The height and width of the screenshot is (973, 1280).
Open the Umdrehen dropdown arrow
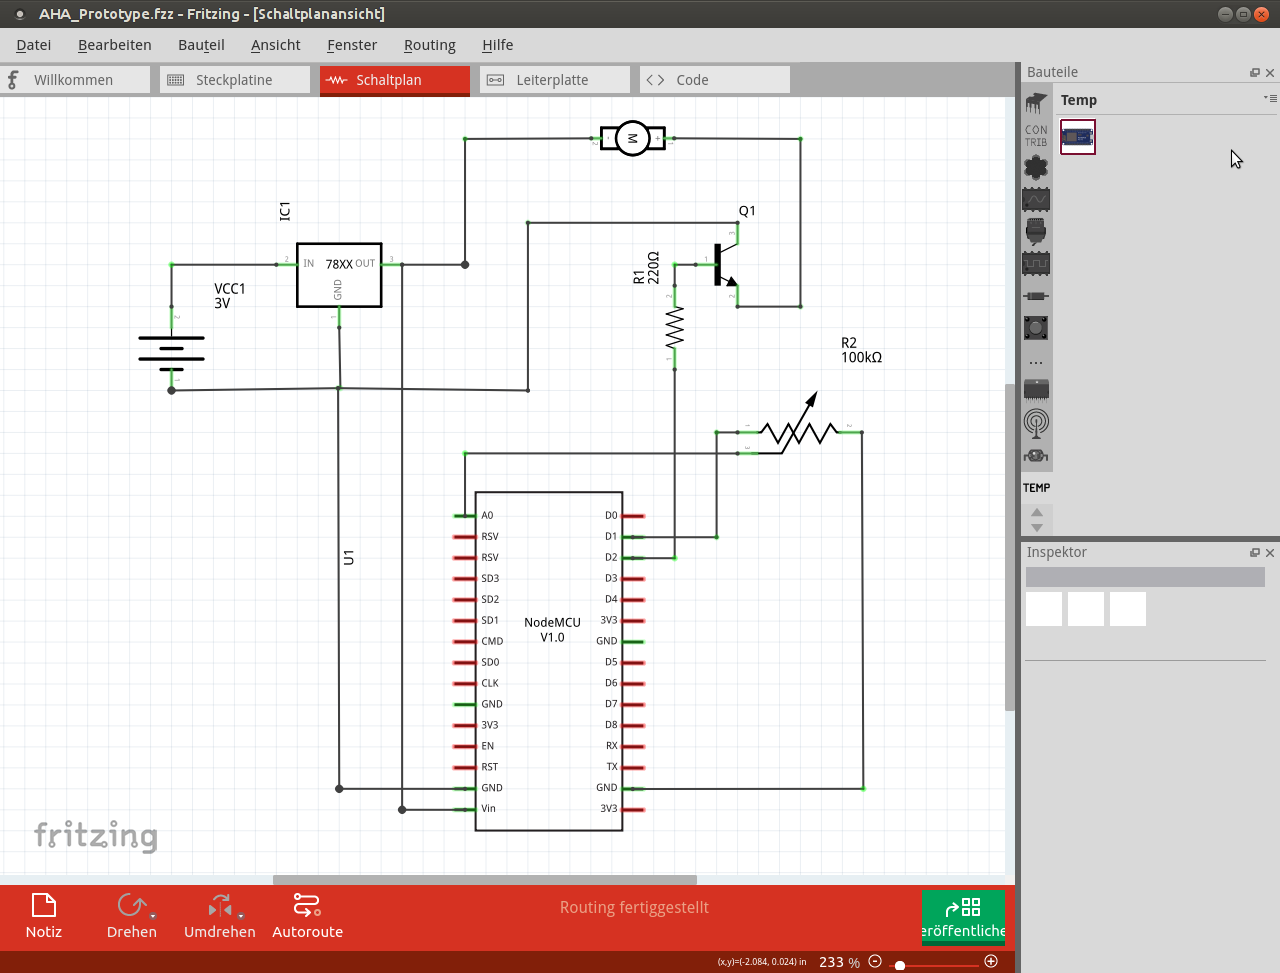point(241,915)
